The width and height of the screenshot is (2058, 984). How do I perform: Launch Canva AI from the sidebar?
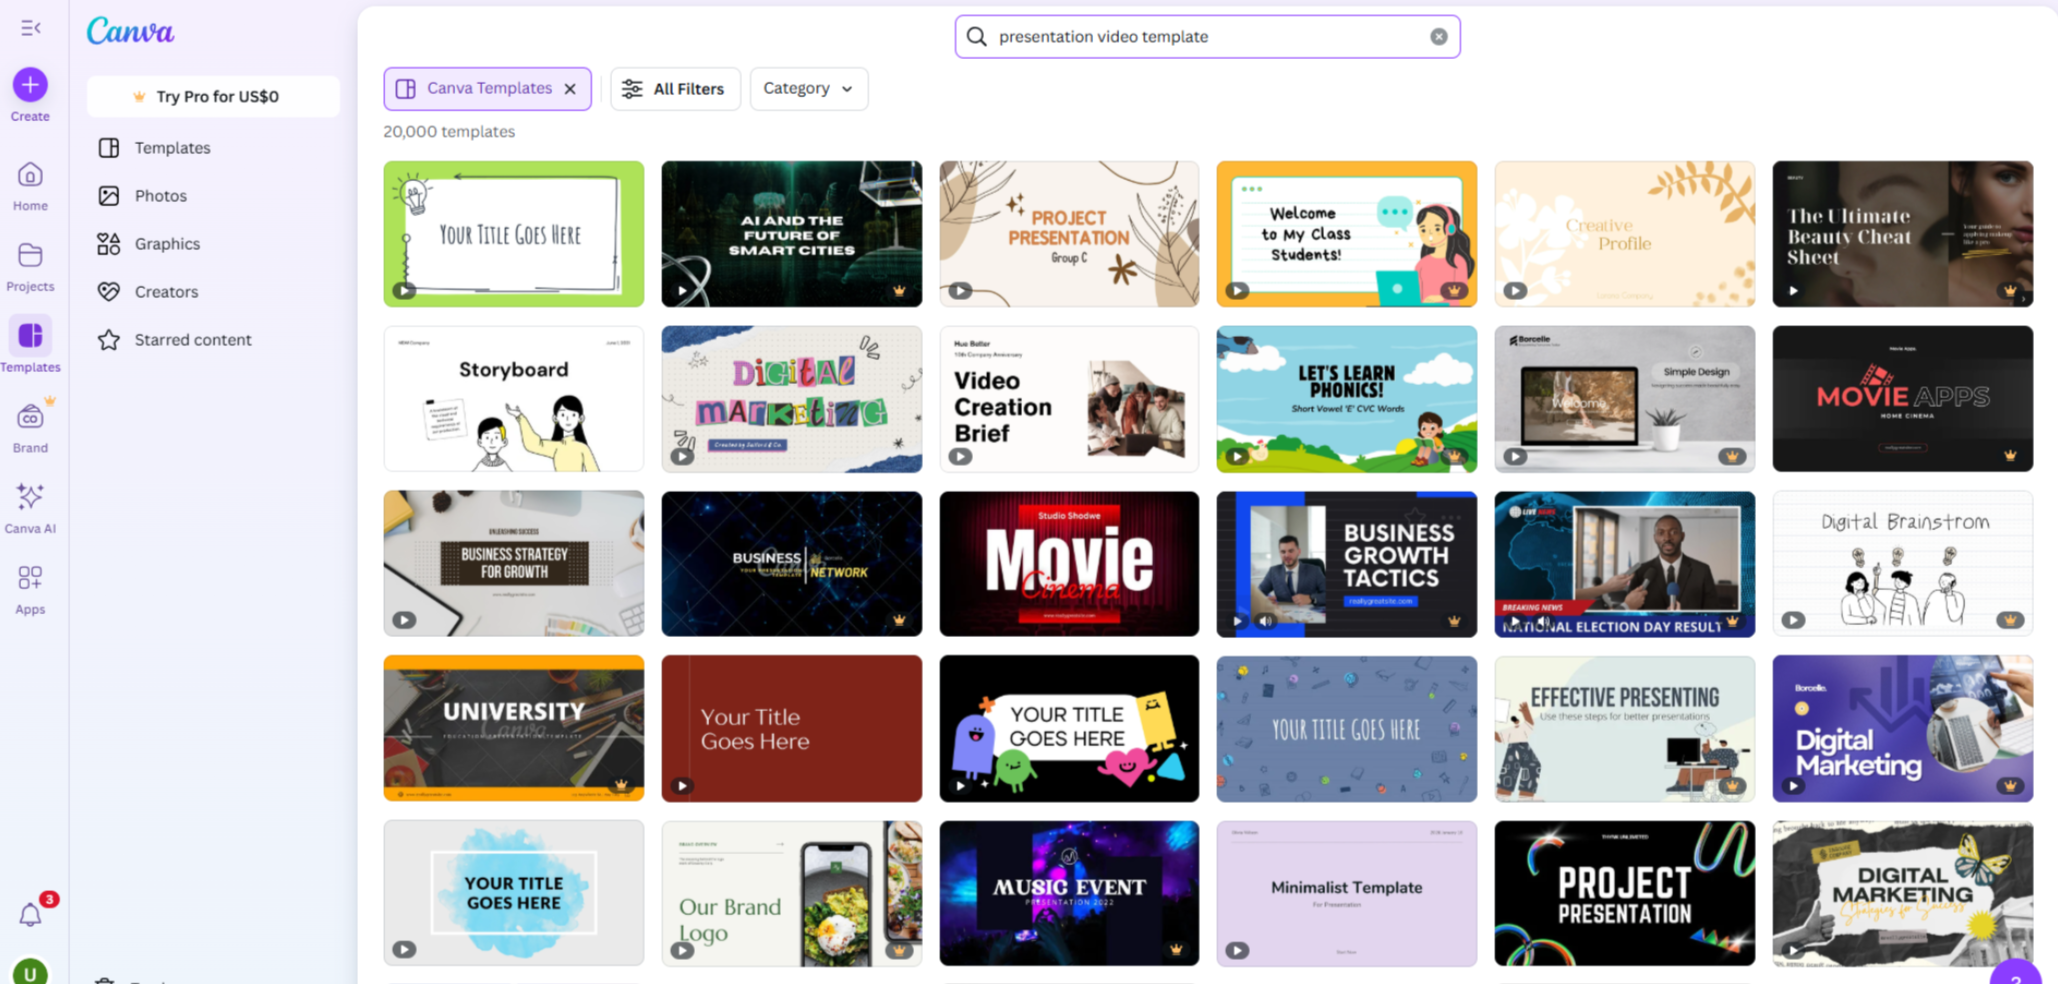(x=29, y=497)
